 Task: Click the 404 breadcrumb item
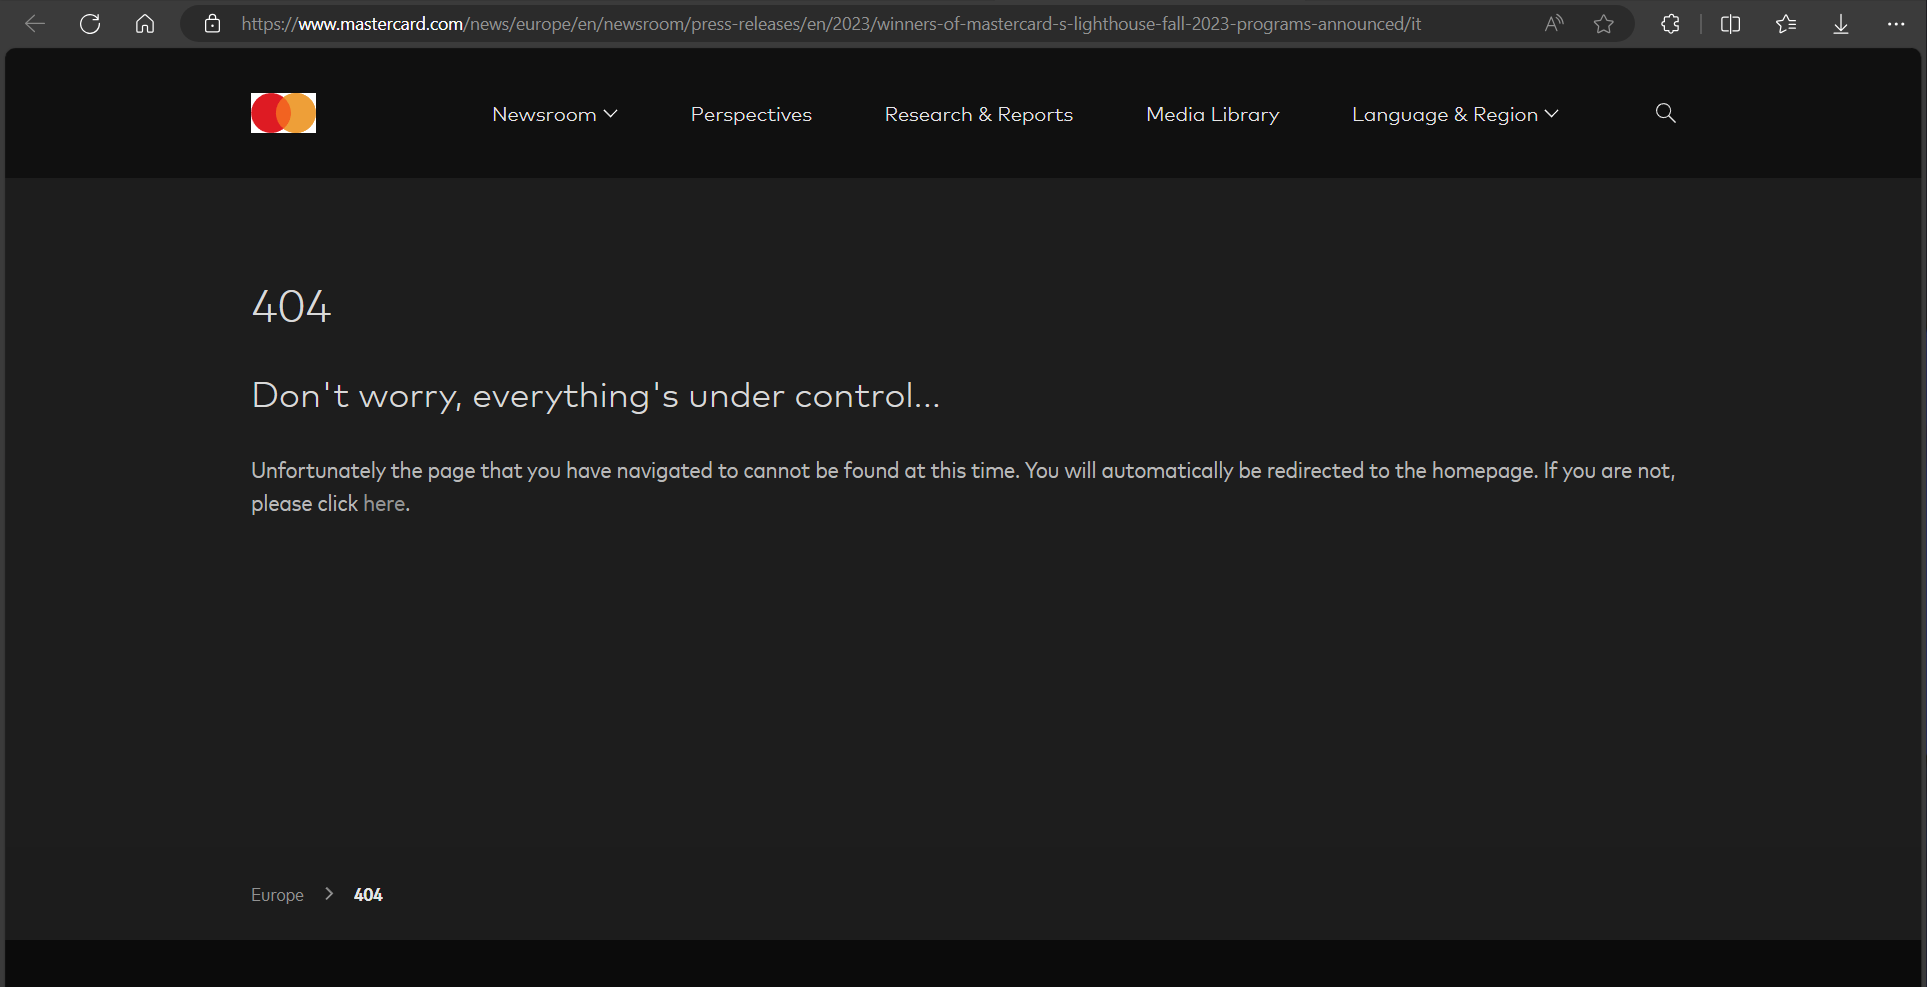coord(368,895)
